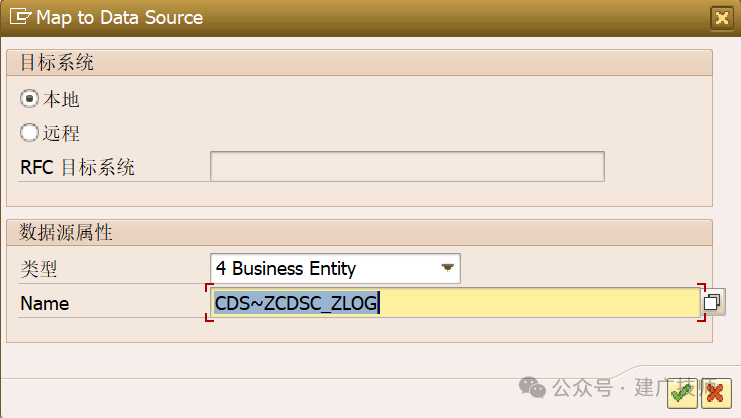Click the dialog icon next to title
Image resolution: width=741 pixels, height=418 pixels.
coord(20,17)
